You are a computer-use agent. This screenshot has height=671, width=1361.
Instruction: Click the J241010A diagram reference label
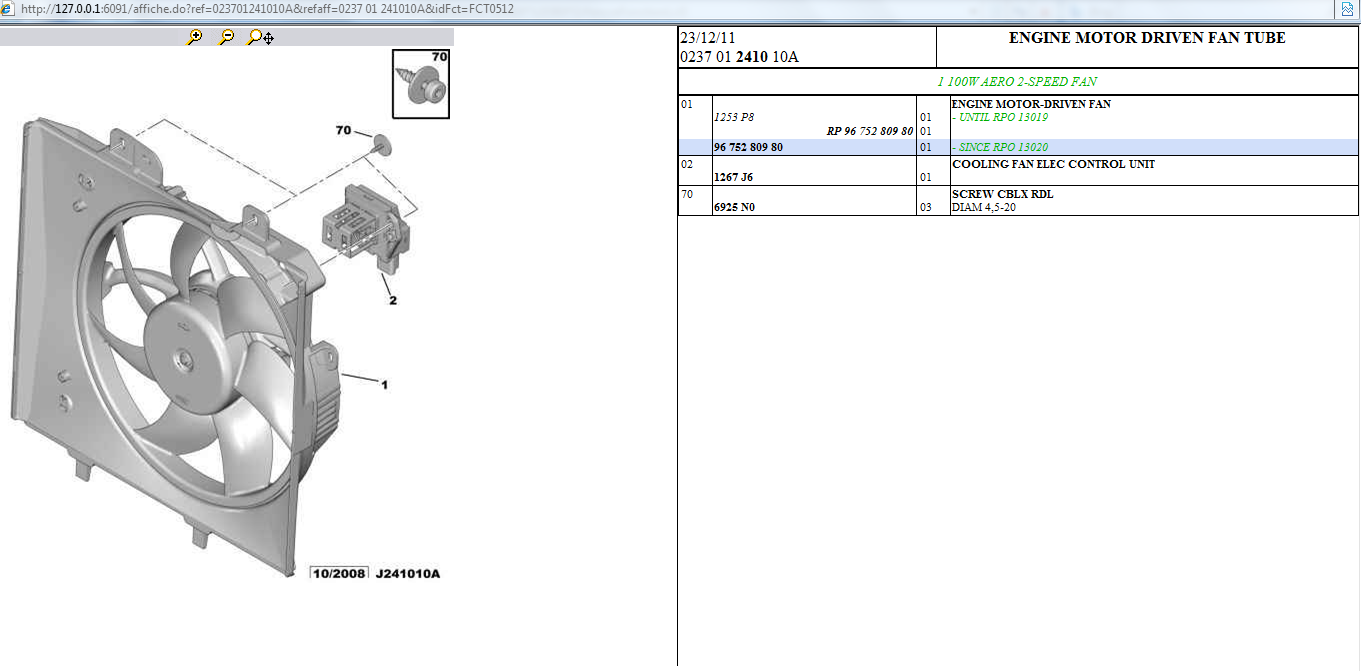point(407,574)
